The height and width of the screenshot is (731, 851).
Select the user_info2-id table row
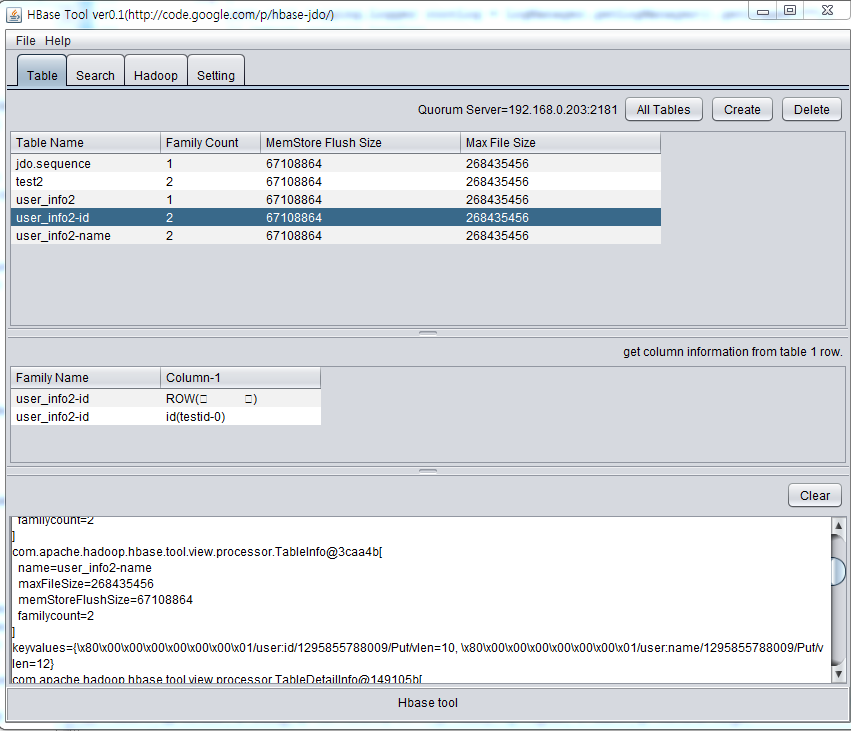[x=336, y=218]
